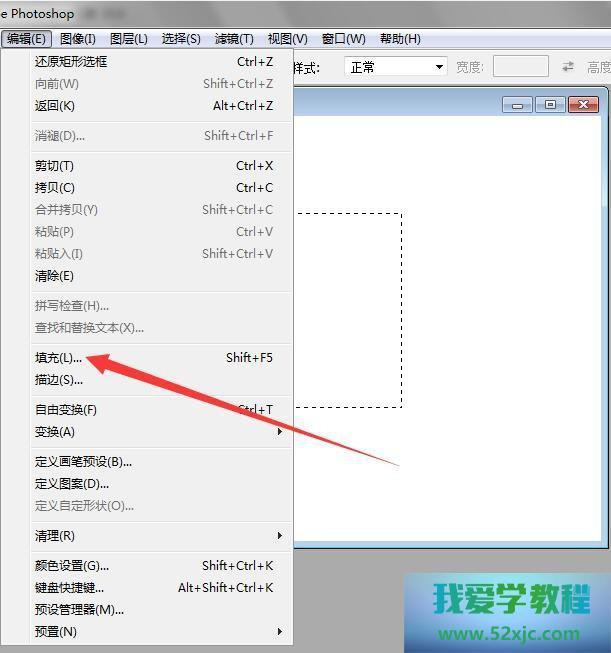Open the Filter (滤镜) menu
611x653 pixels.
click(234, 39)
